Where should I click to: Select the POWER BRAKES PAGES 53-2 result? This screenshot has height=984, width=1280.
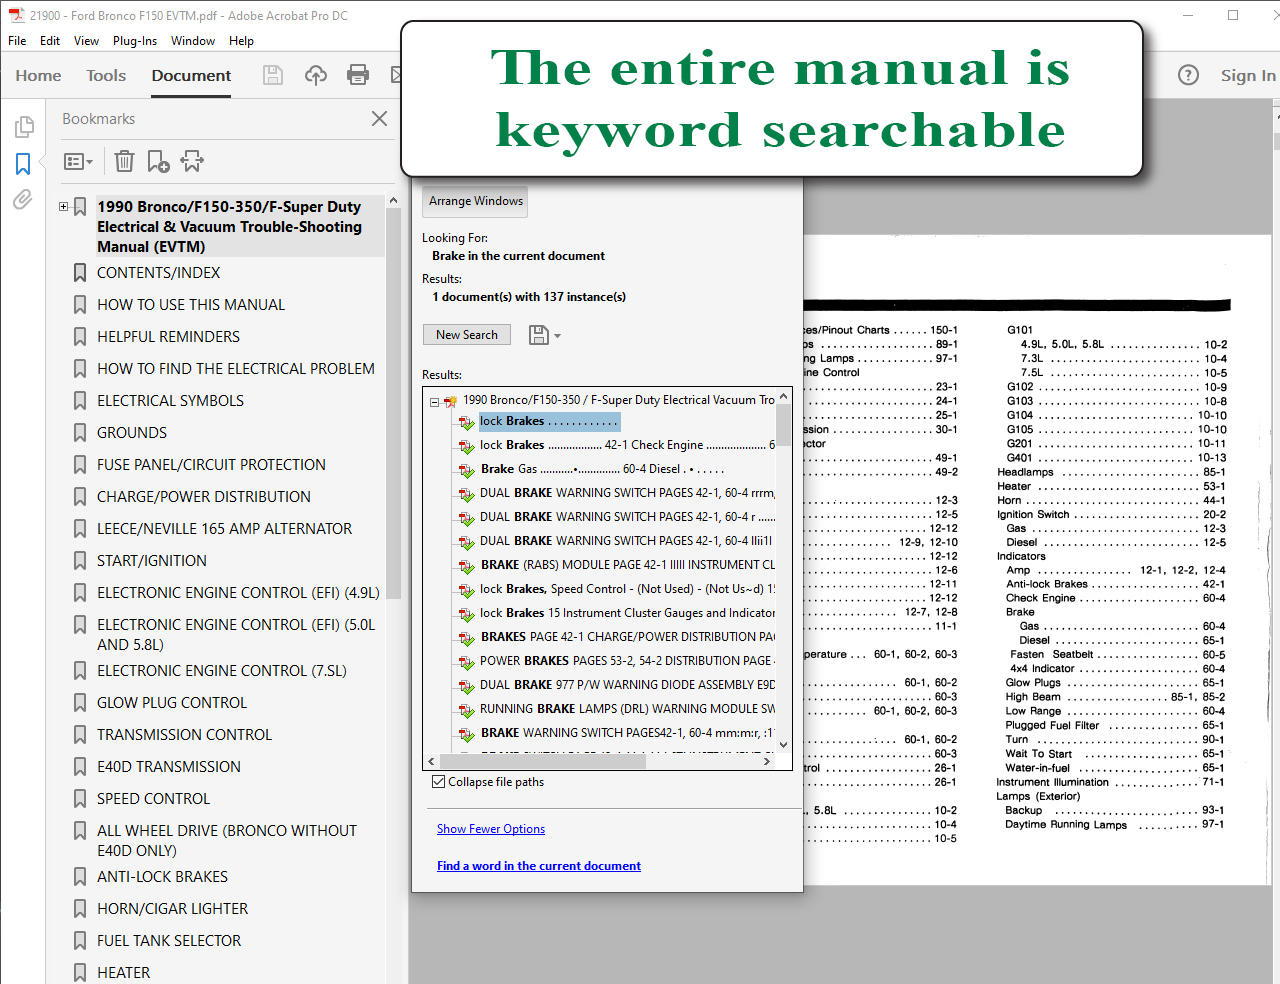tap(627, 661)
